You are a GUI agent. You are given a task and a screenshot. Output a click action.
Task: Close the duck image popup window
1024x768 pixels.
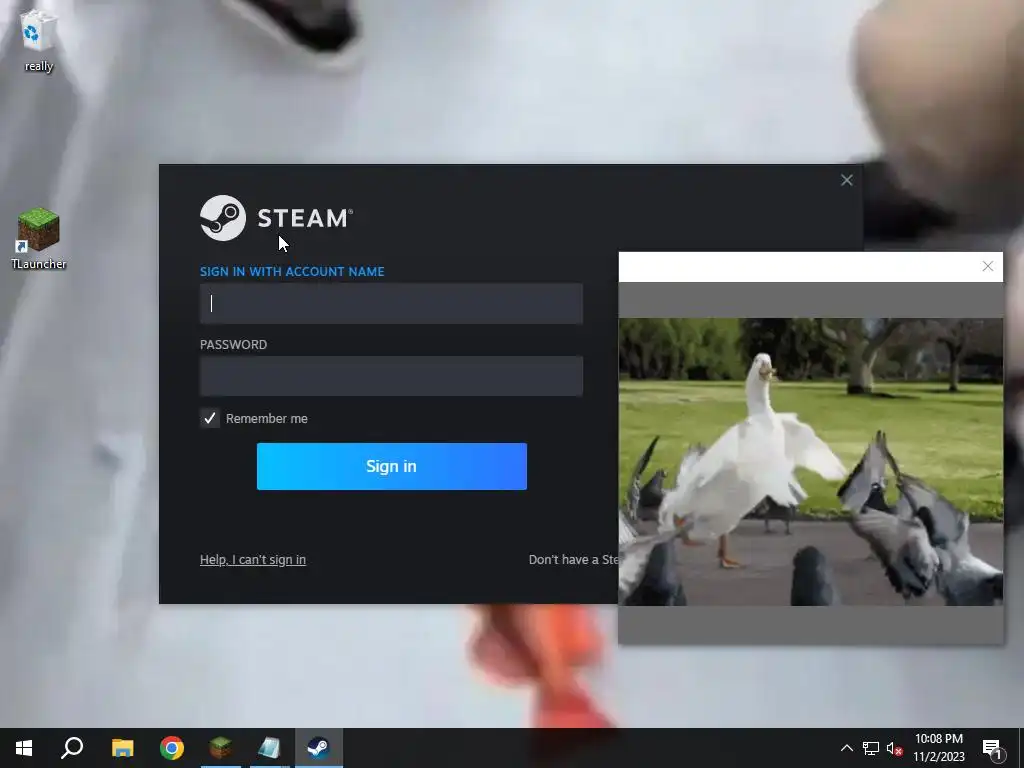987,266
